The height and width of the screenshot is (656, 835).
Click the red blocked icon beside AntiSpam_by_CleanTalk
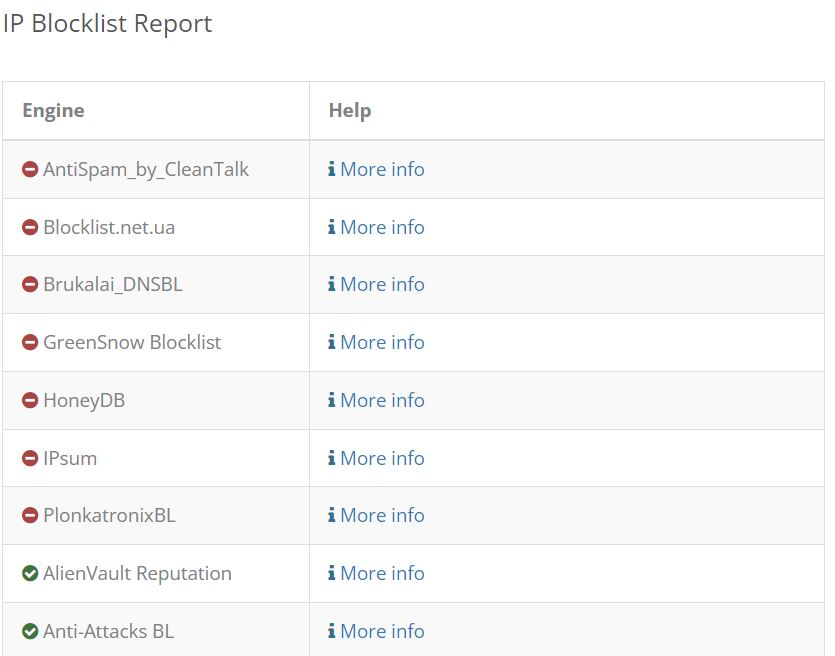pos(30,169)
